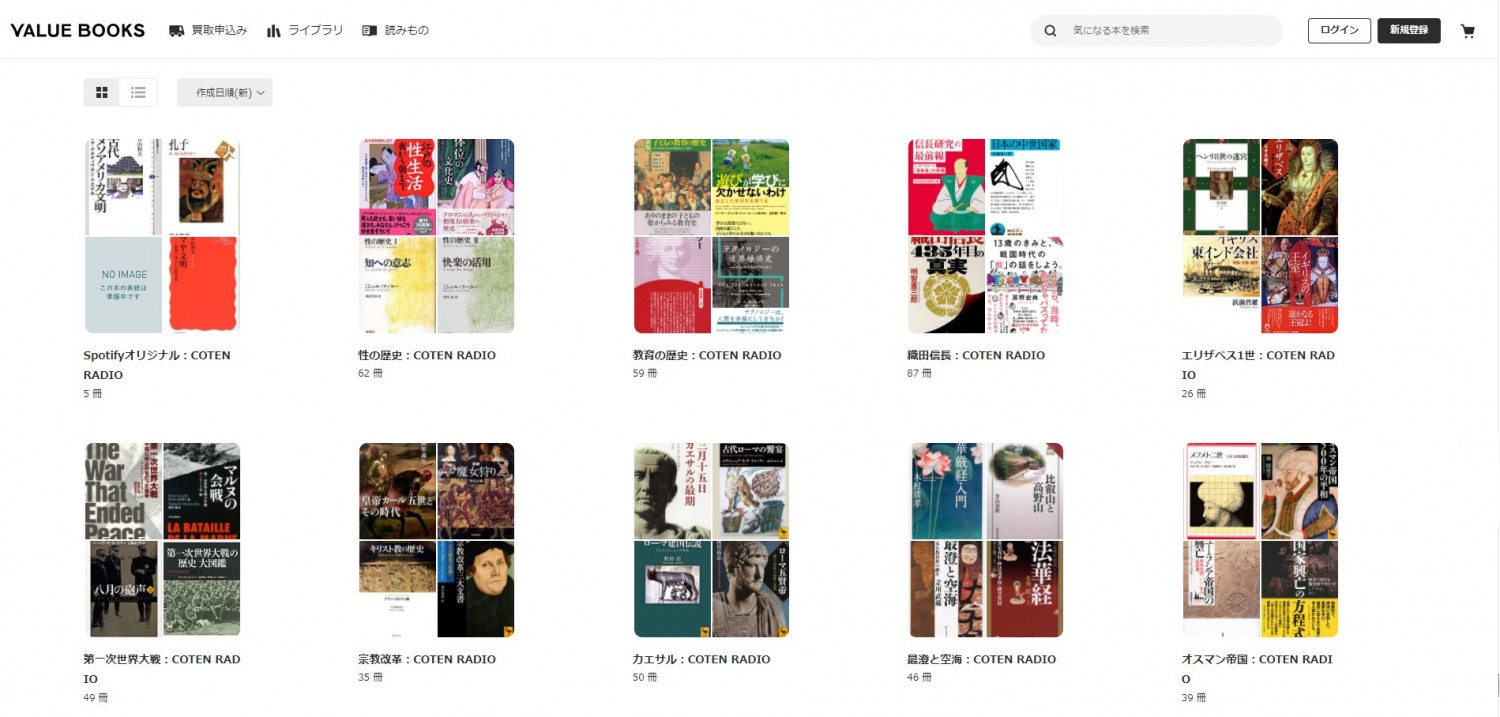
Task: Click the title 性の歴史：COTEN RADIO
Action: 427,355
